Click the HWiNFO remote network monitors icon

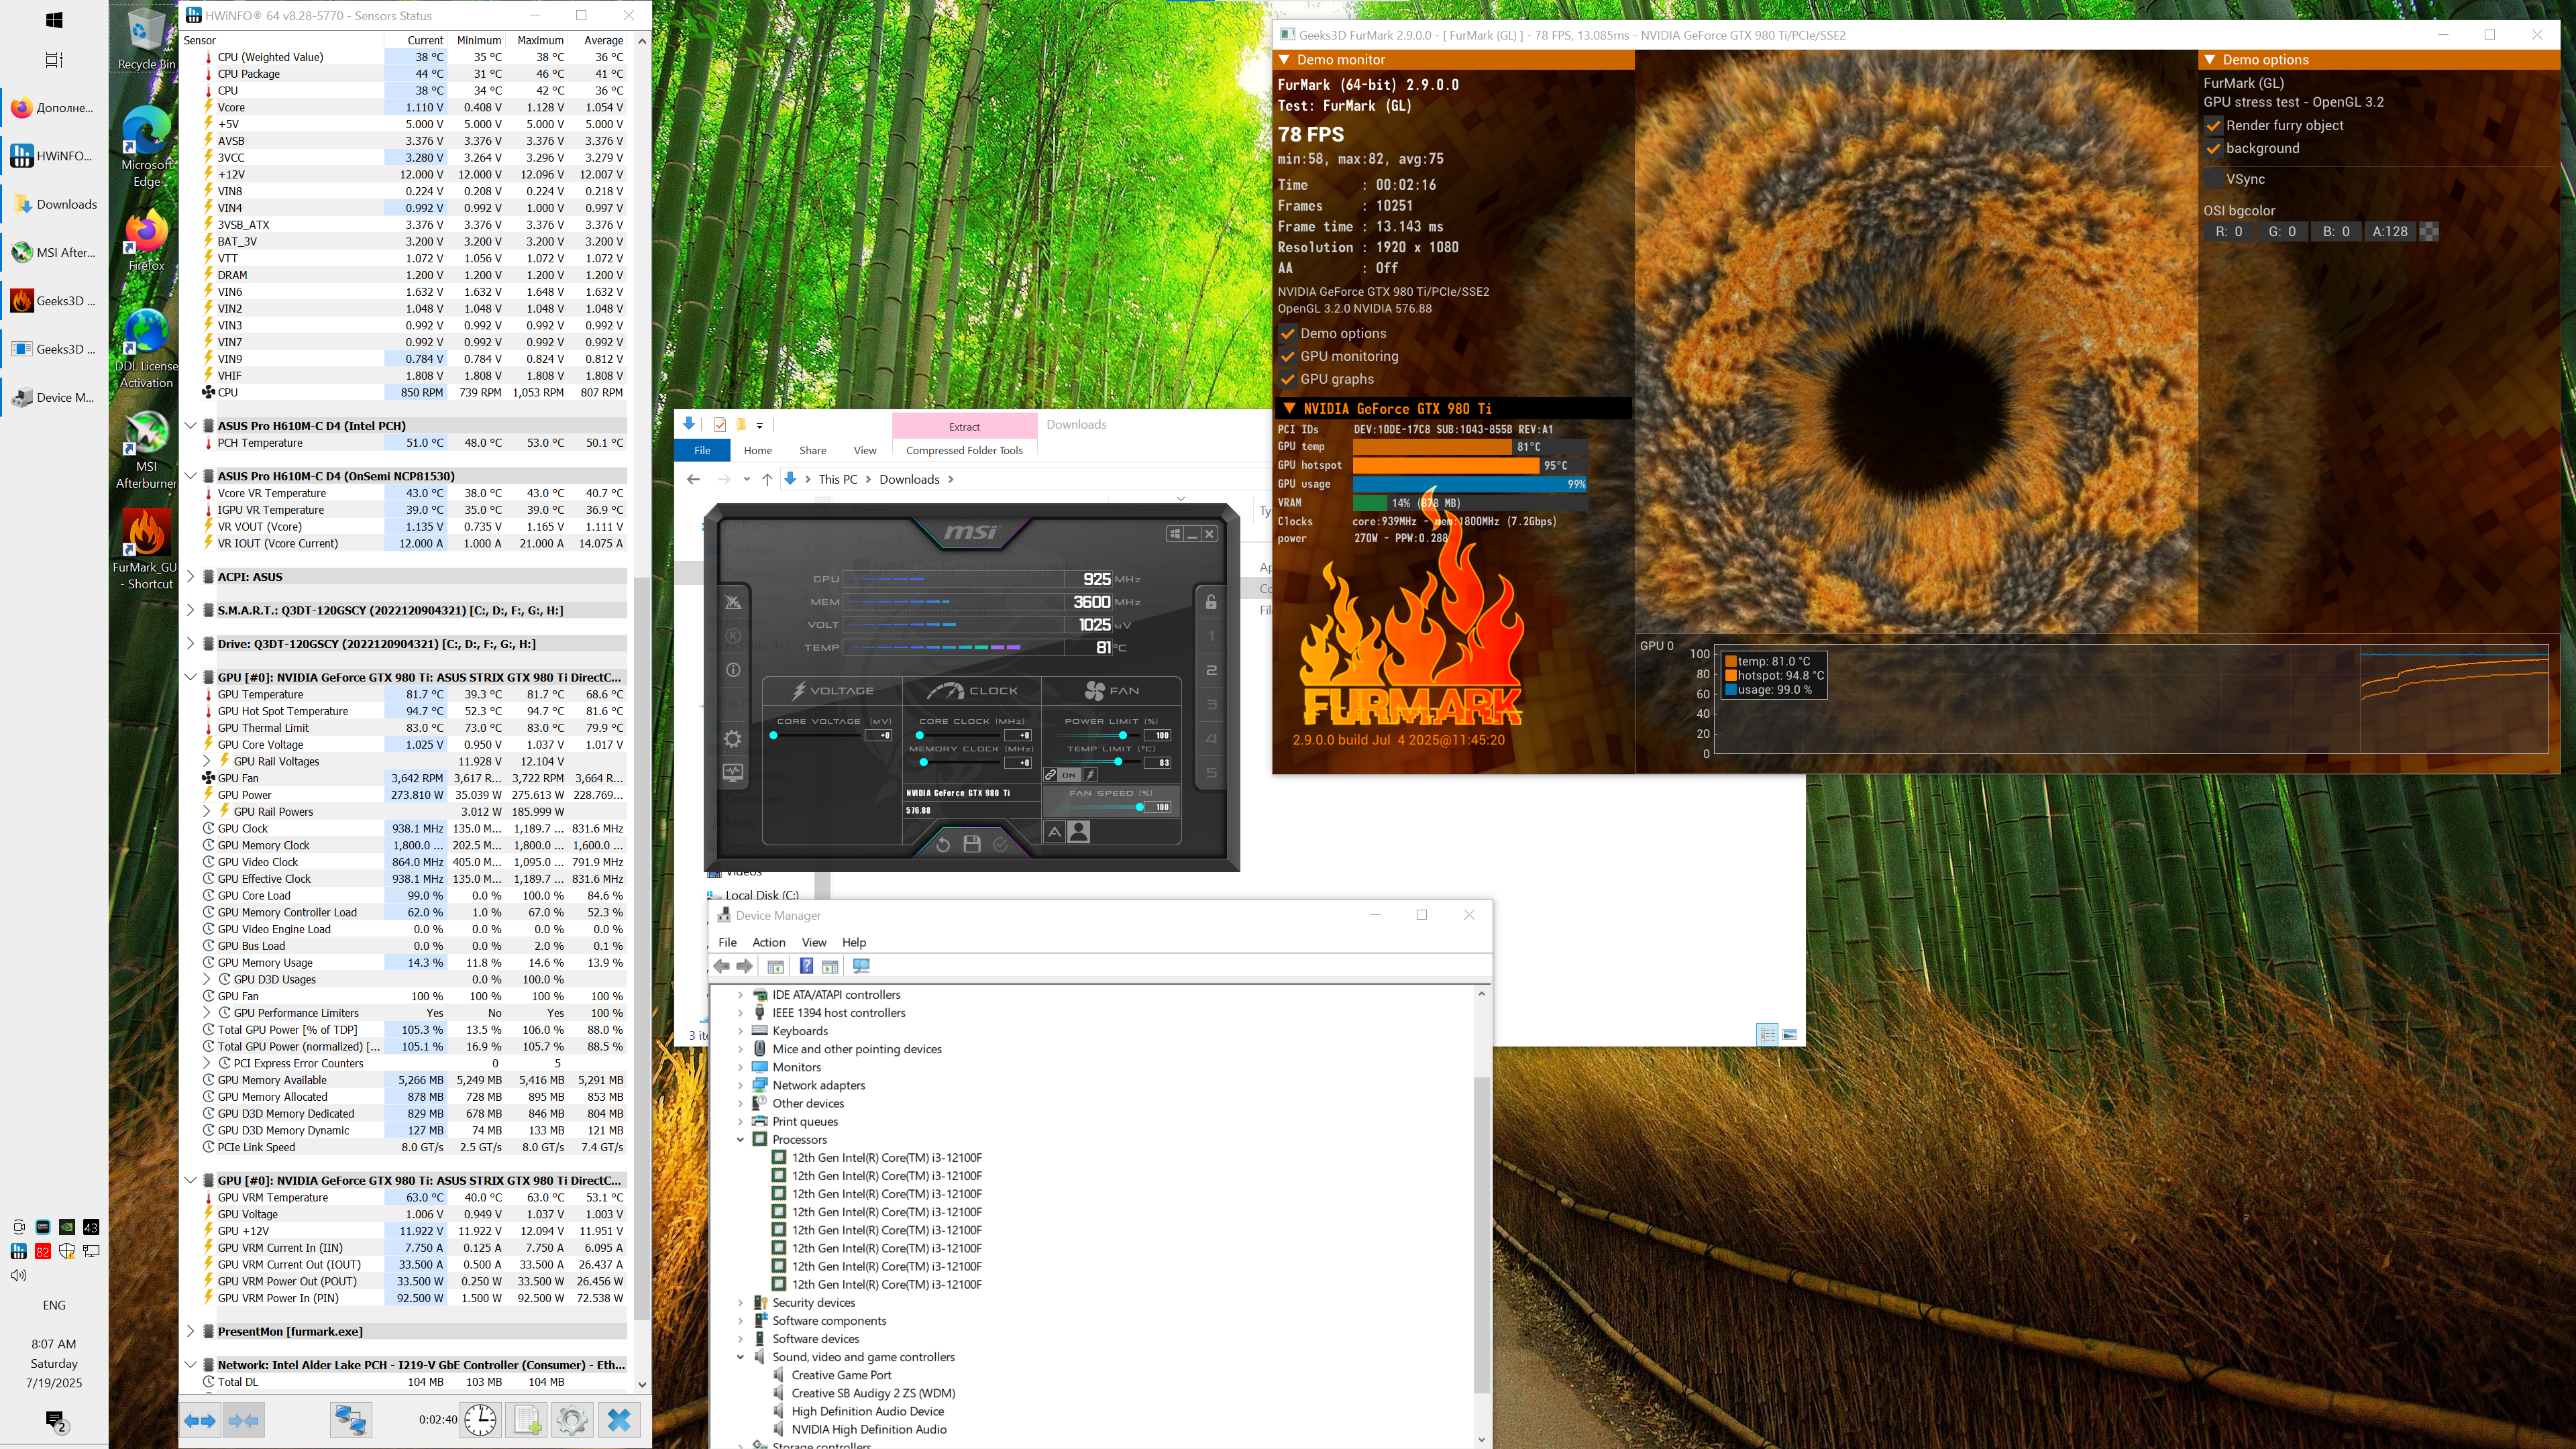tap(350, 1420)
